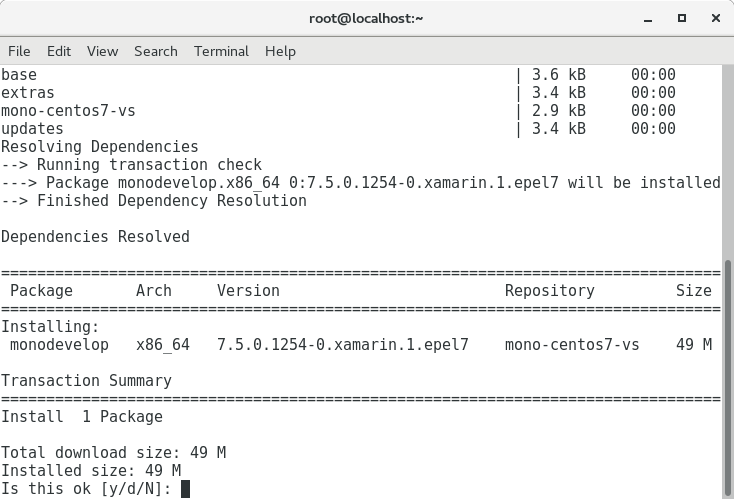Image resolution: width=734 pixels, height=499 pixels.
Task: Click the 'x86_64' arch value
Action: [x=163, y=345]
